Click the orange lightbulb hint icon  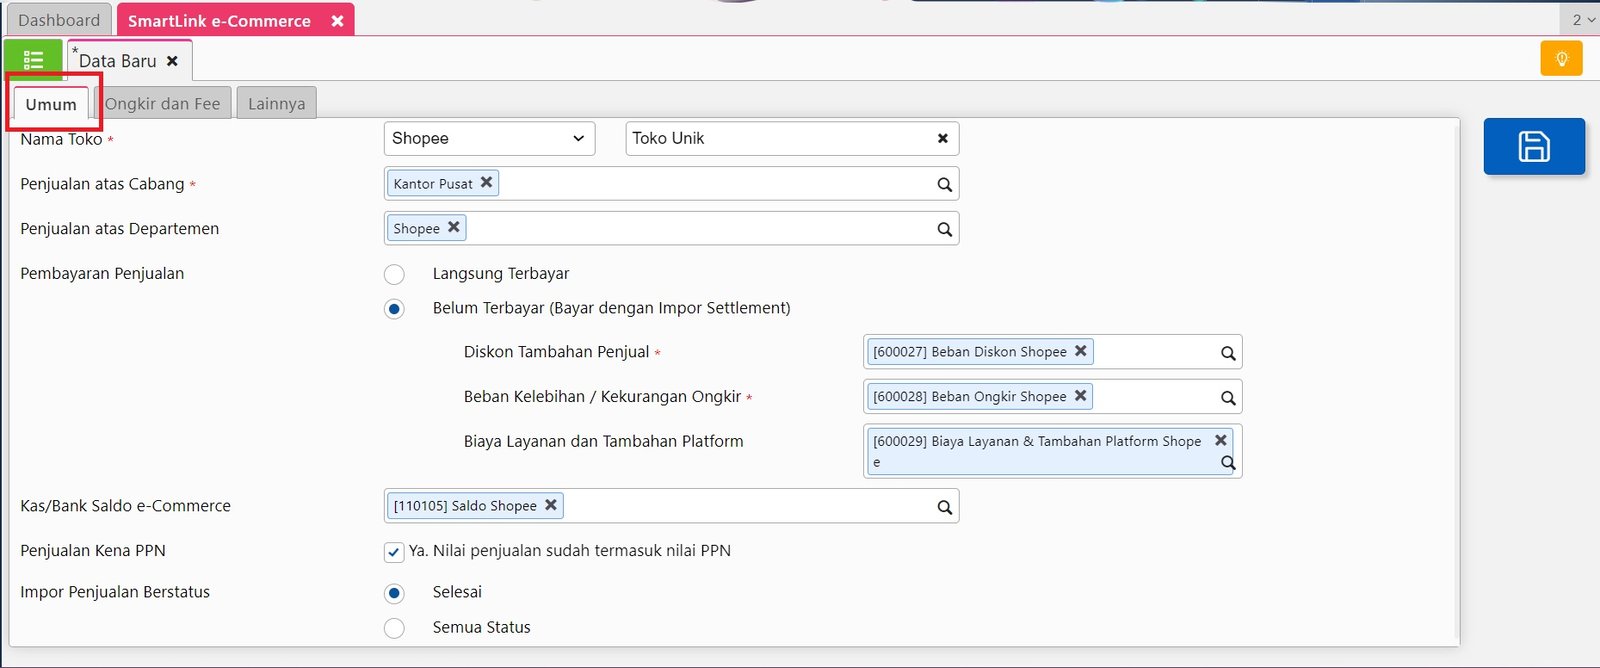click(1561, 59)
